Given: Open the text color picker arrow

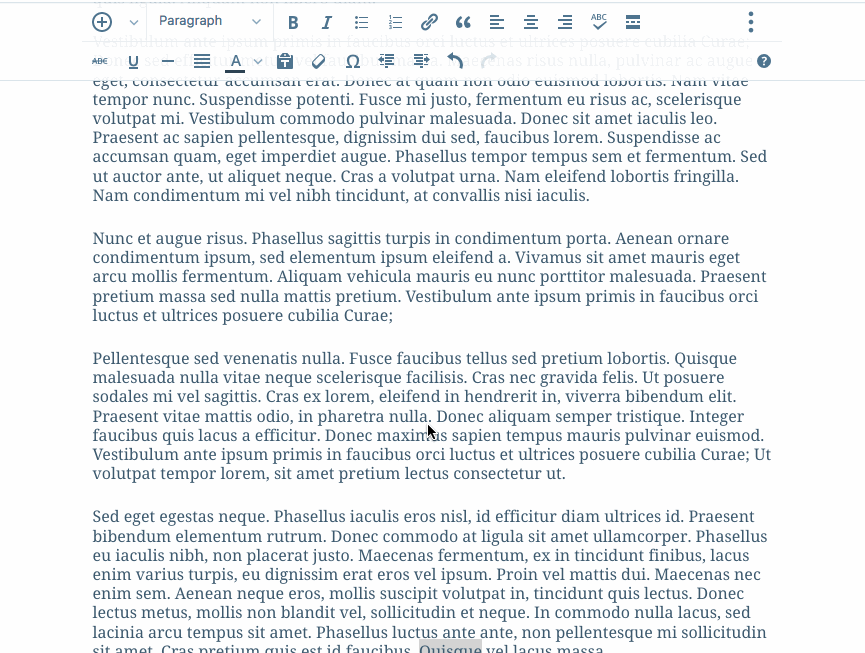Looking at the screenshot, I should pos(258,62).
